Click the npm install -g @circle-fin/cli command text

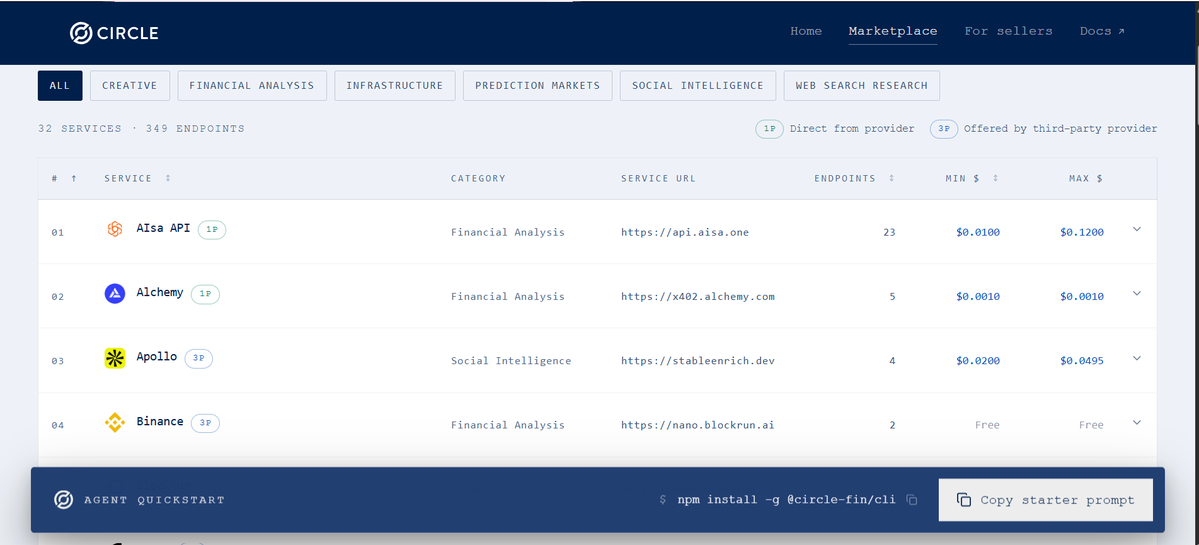(x=786, y=500)
